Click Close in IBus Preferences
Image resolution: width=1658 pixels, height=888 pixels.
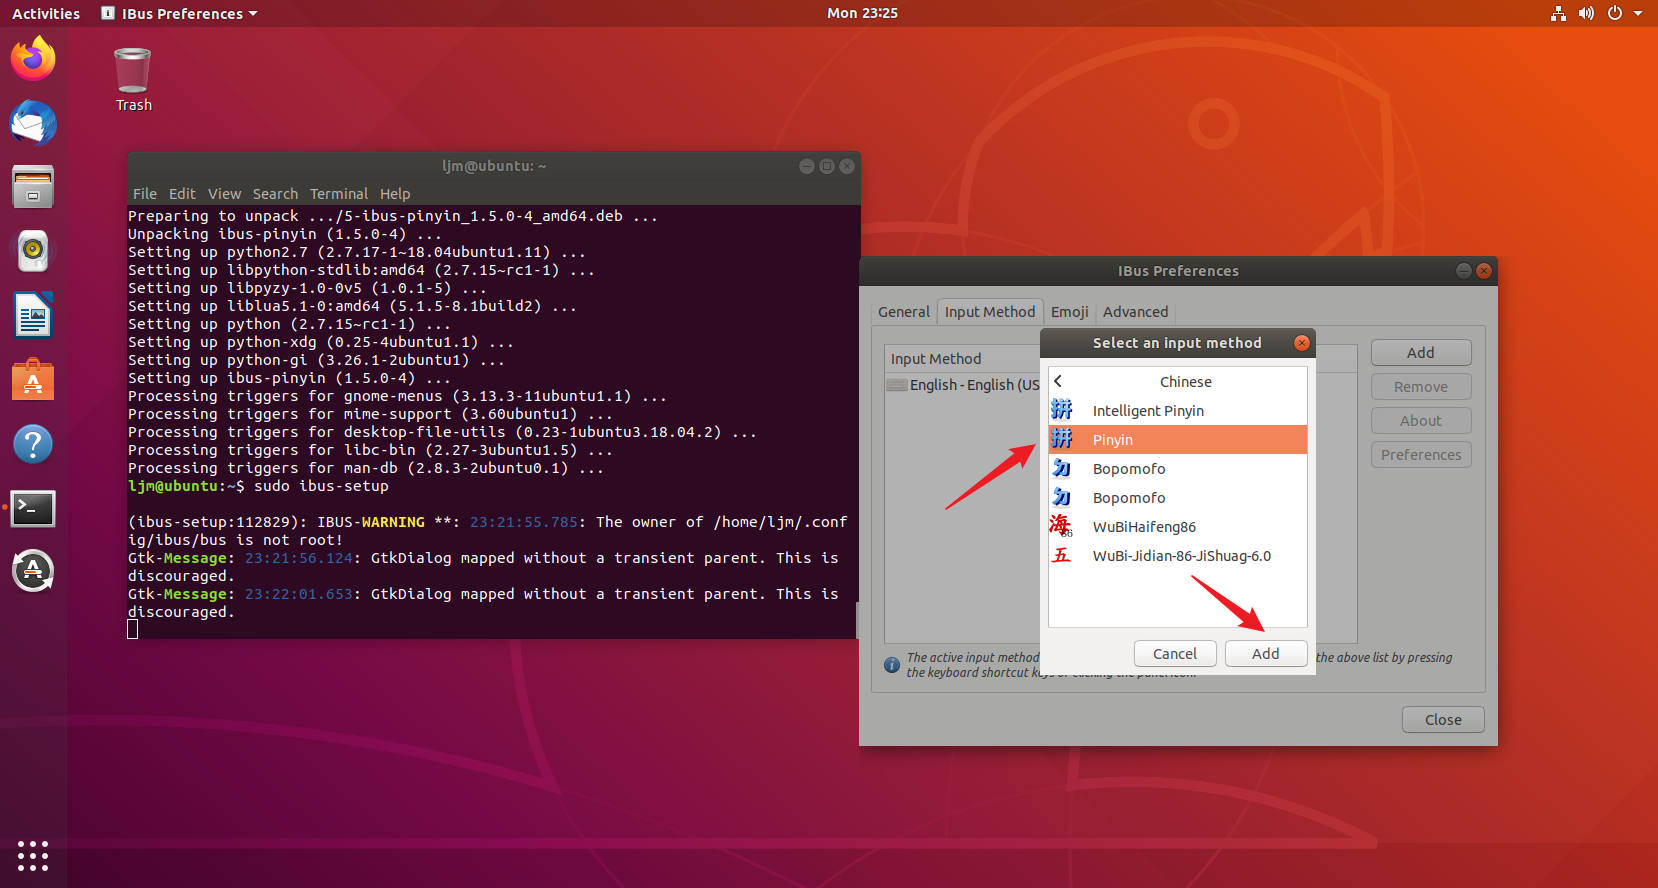(x=1443, y=719)
